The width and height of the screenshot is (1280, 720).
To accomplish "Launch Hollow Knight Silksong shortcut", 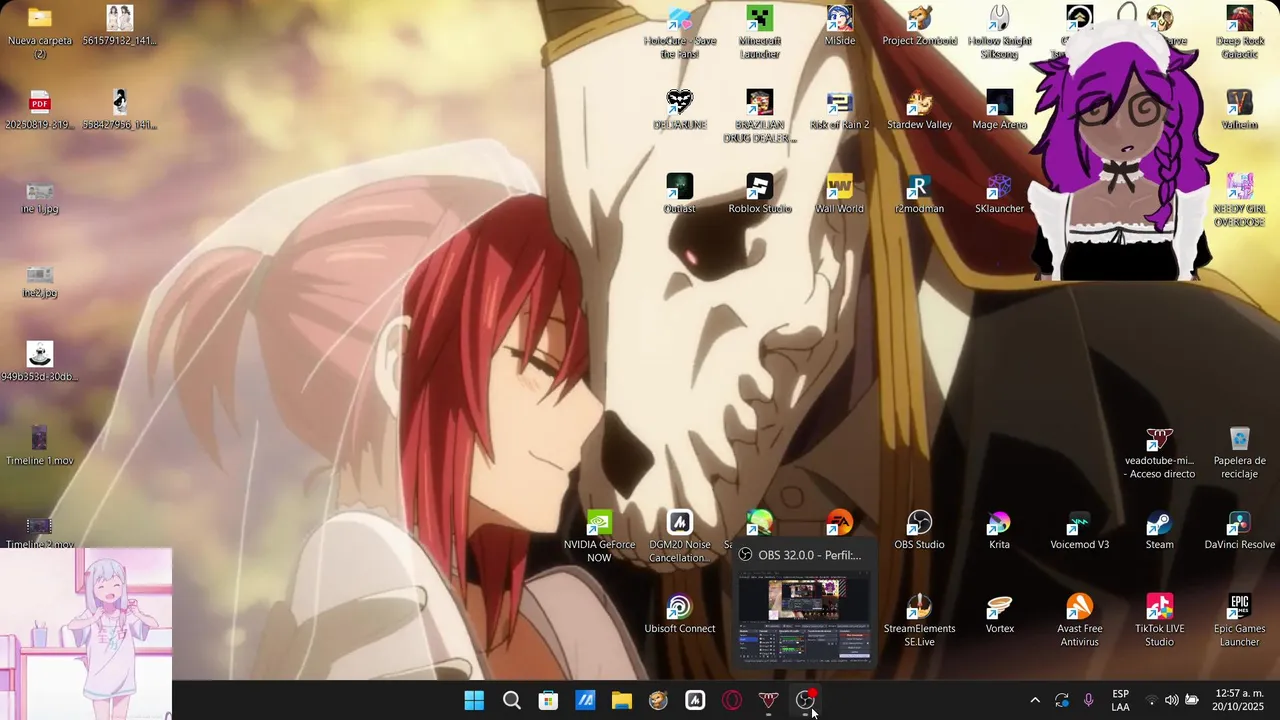I will click(999, 32).
